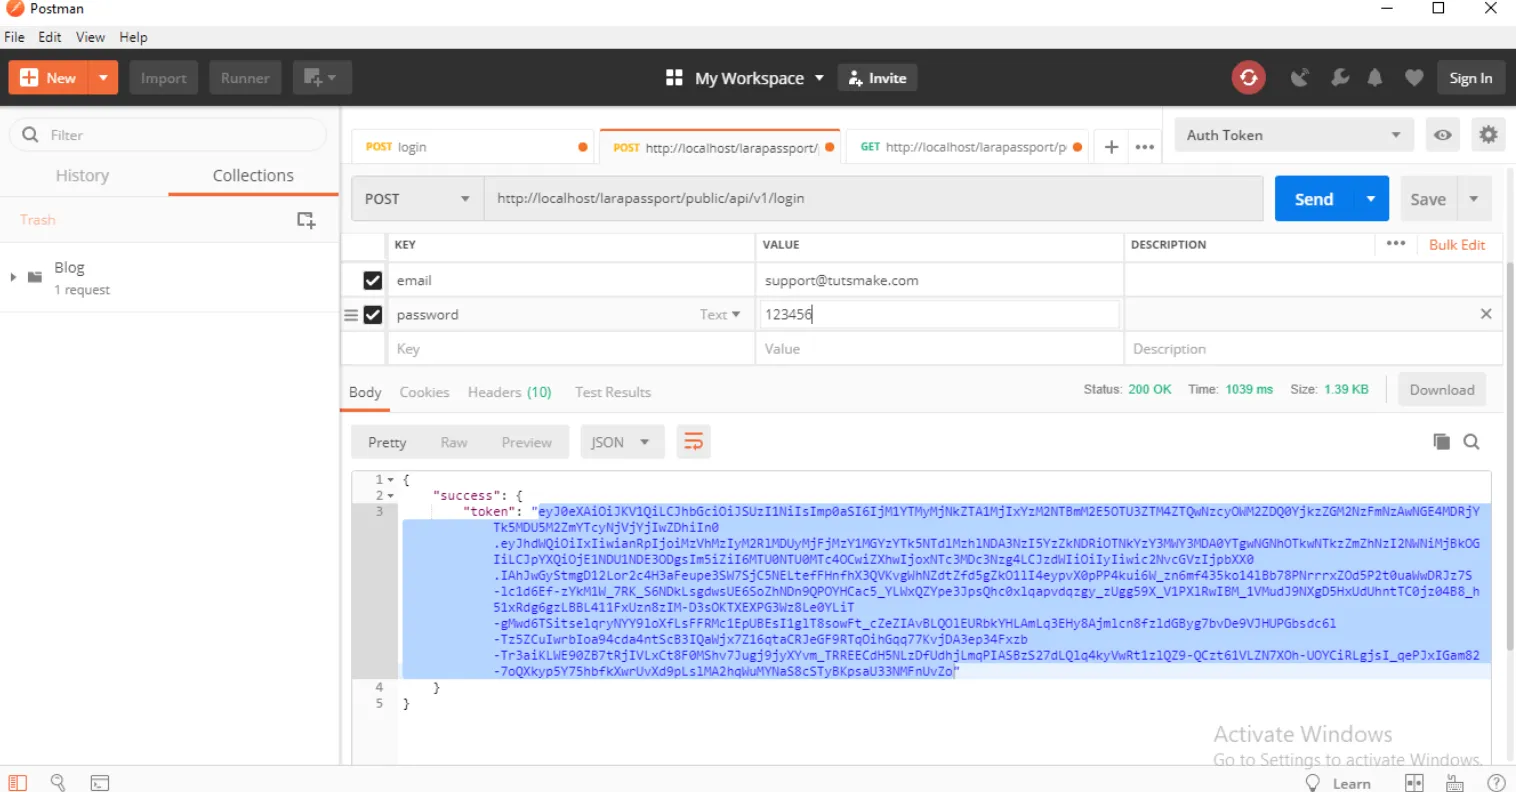Open the POST method dropdown
The image size is (1516, 792).
coord(417,198)
